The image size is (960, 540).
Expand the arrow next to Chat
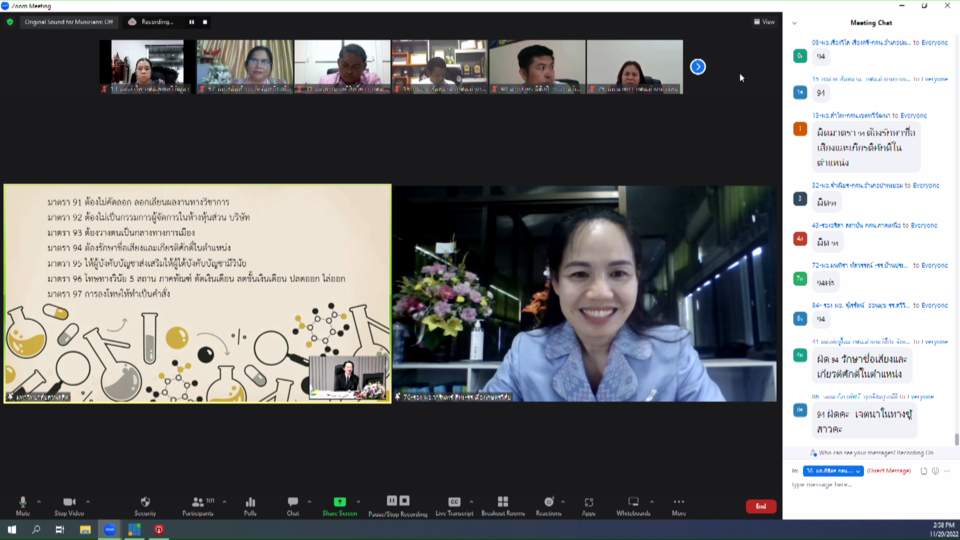[309, 502]
